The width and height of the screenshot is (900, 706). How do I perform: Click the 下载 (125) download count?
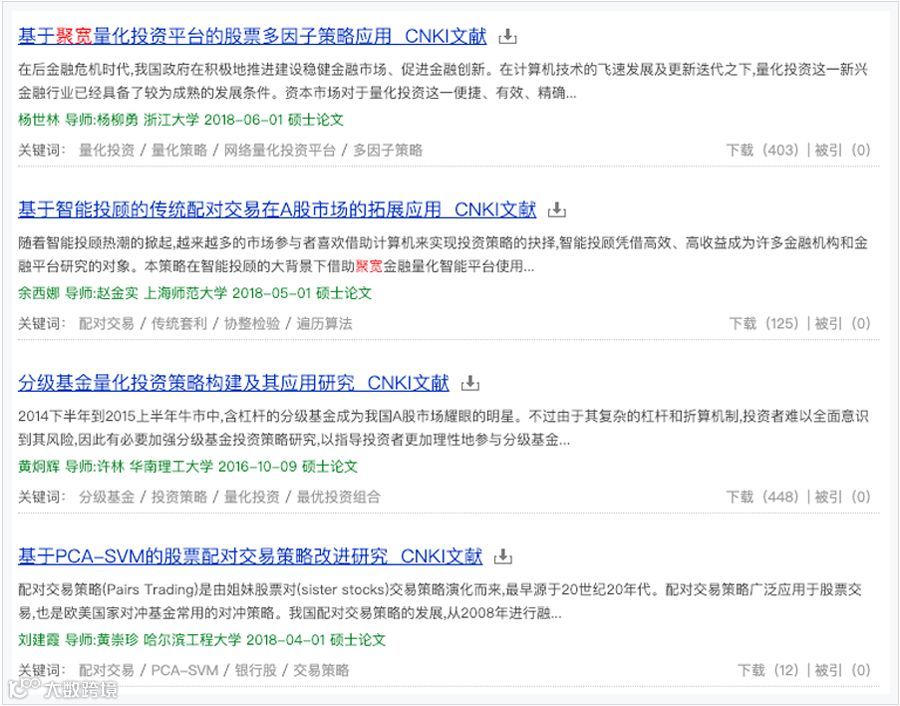765,324
